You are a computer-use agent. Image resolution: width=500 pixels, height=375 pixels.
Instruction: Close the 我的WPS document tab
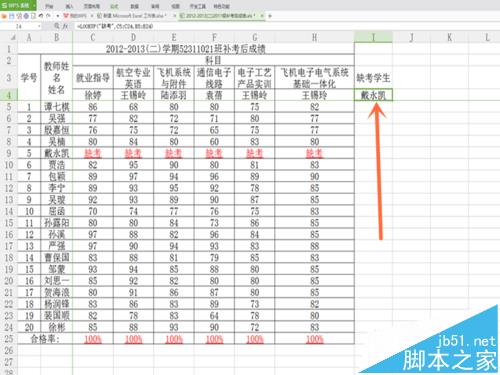point(92,16)
